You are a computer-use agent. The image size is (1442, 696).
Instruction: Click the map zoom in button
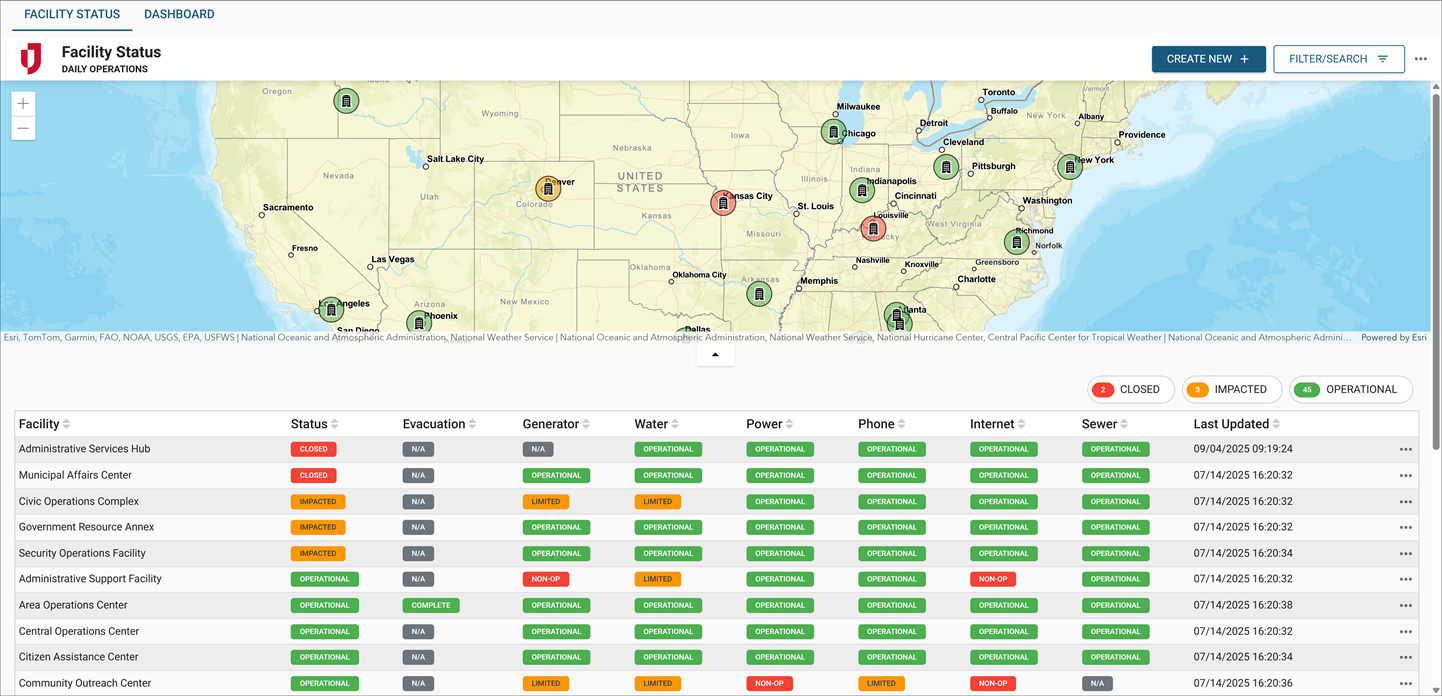tap(22, 102)
